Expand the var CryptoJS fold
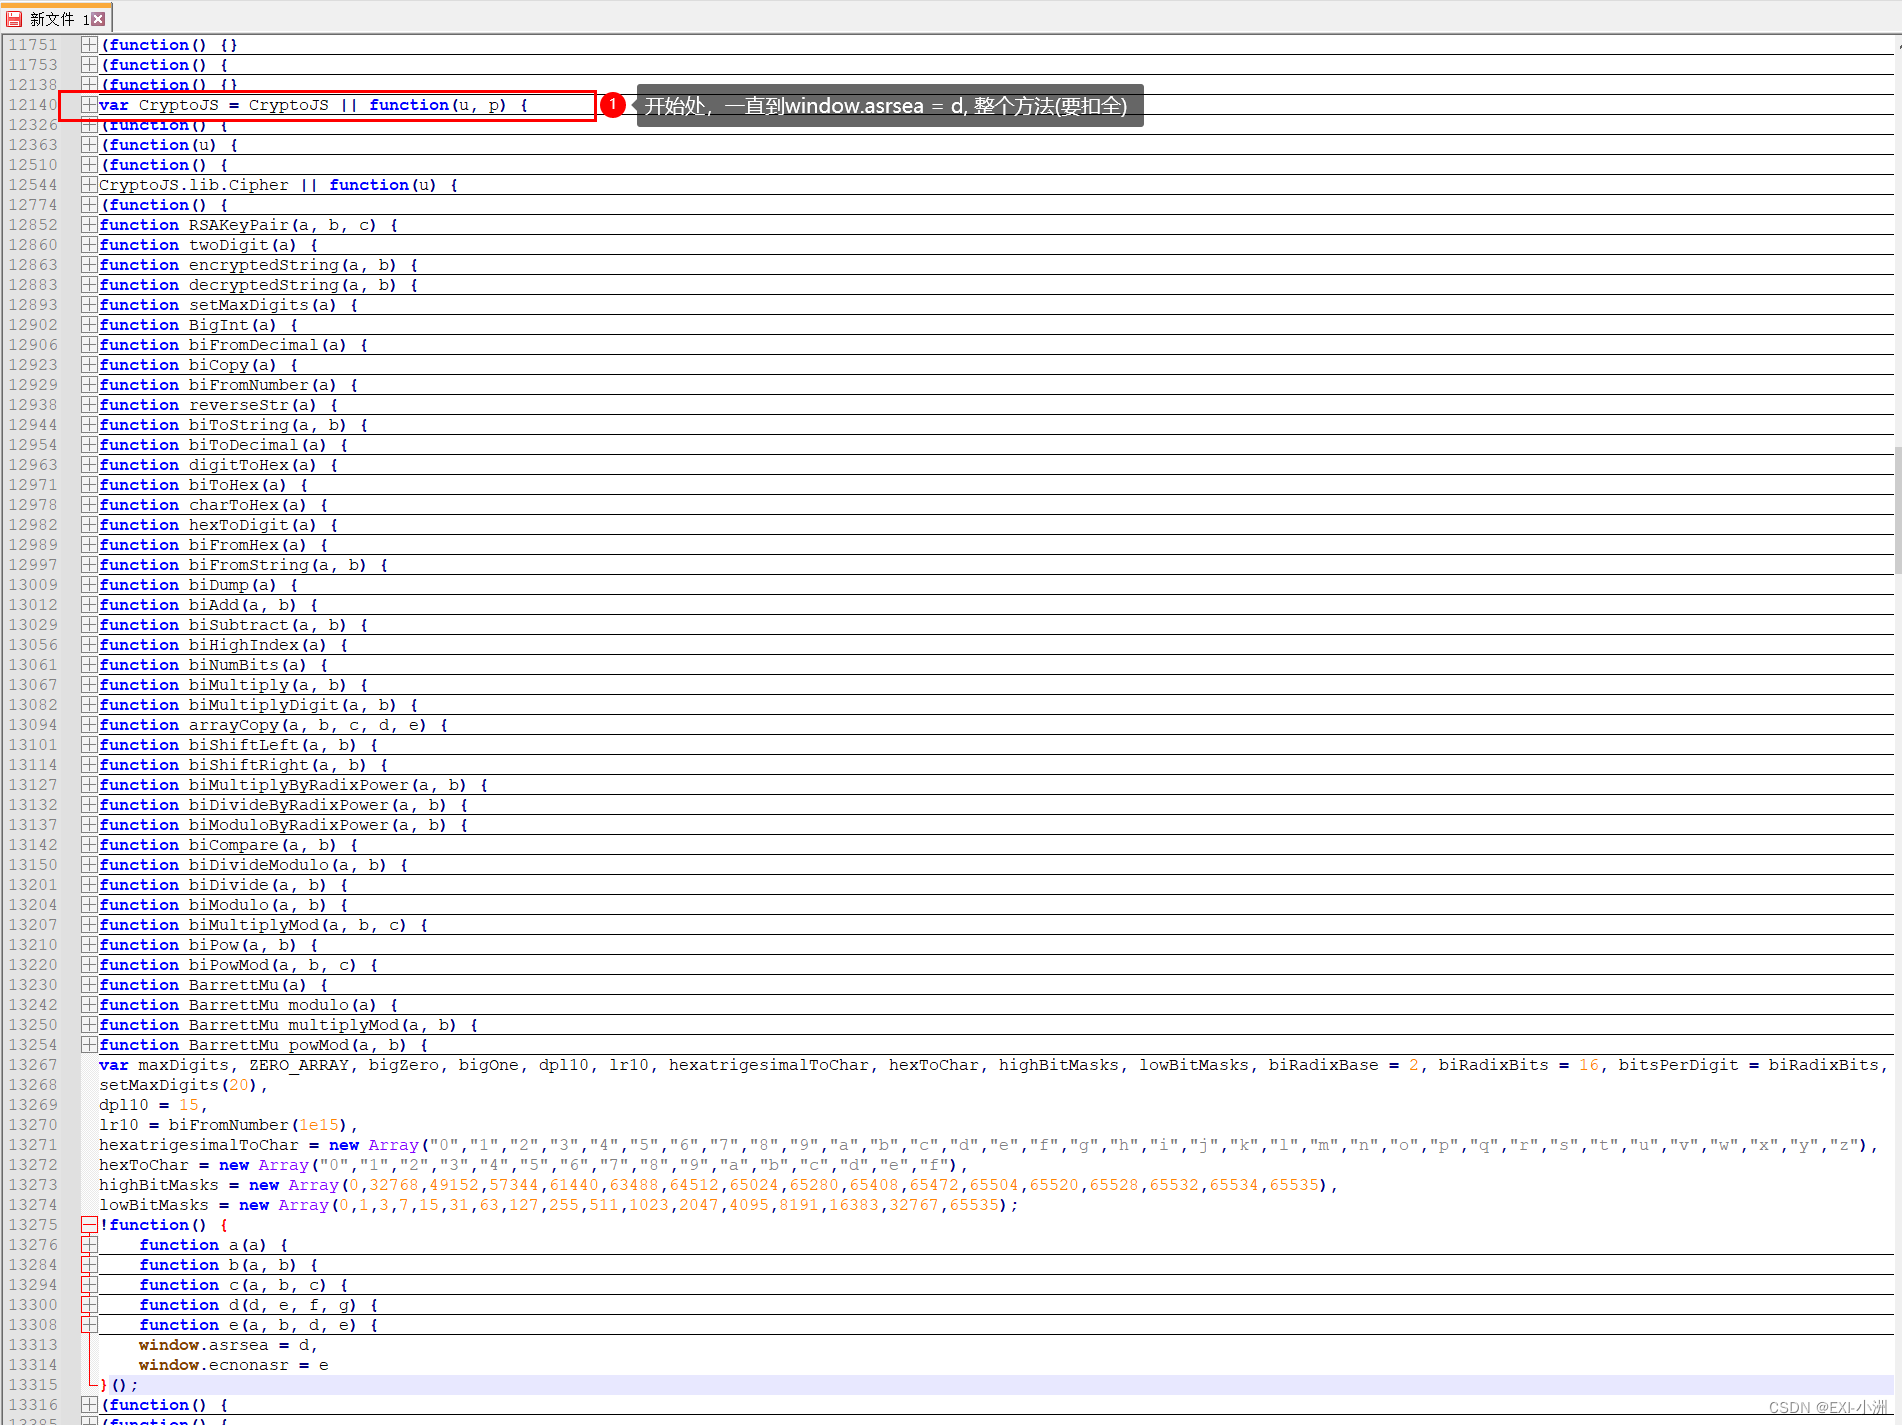Viewport: 1902px width, 1425px height. [89, 105]
